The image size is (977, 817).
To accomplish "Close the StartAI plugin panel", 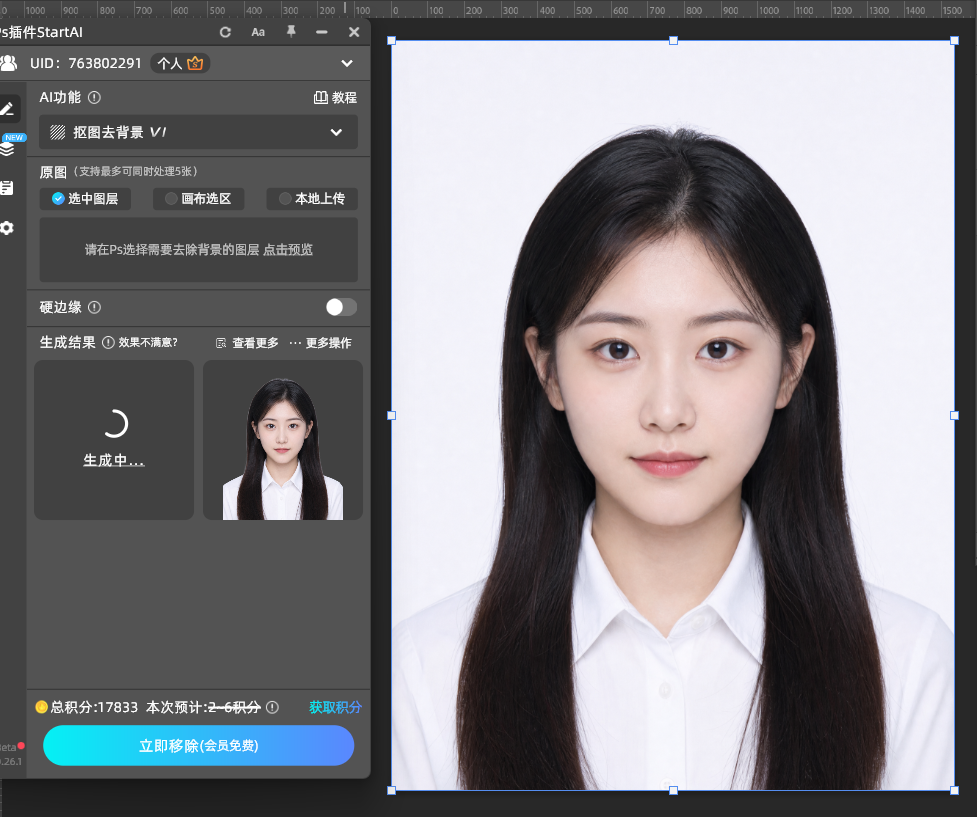I will [354, 32].
